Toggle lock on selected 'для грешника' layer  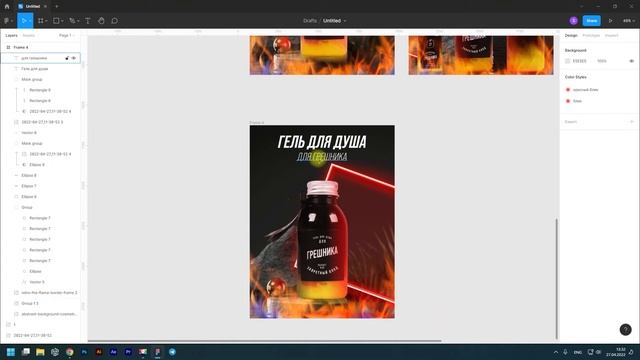pyautogui.click(x=67, y=58)
